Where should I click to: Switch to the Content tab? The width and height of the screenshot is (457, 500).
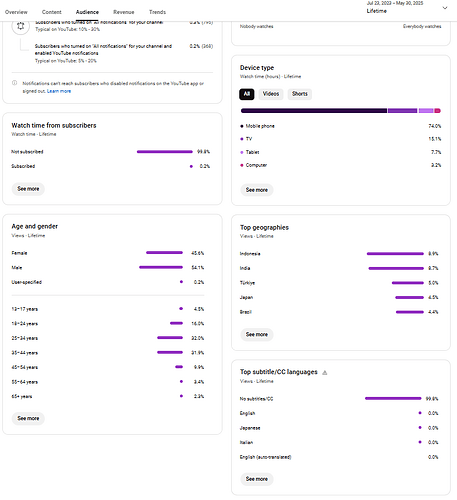[52, 12]
